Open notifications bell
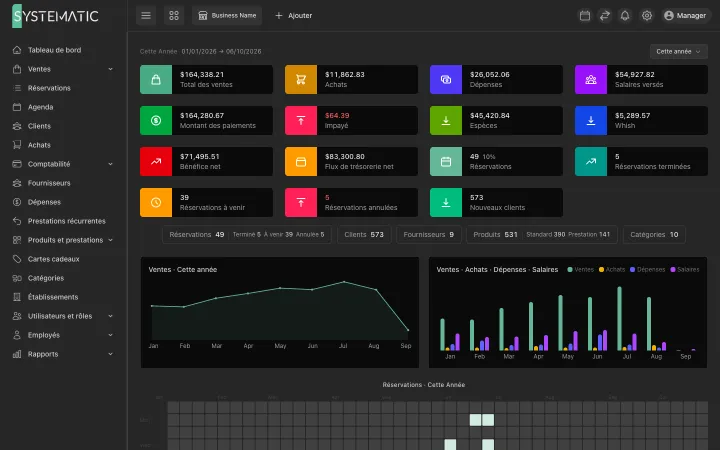Viewport: 720px width, 450px height. tap(625, 16)
